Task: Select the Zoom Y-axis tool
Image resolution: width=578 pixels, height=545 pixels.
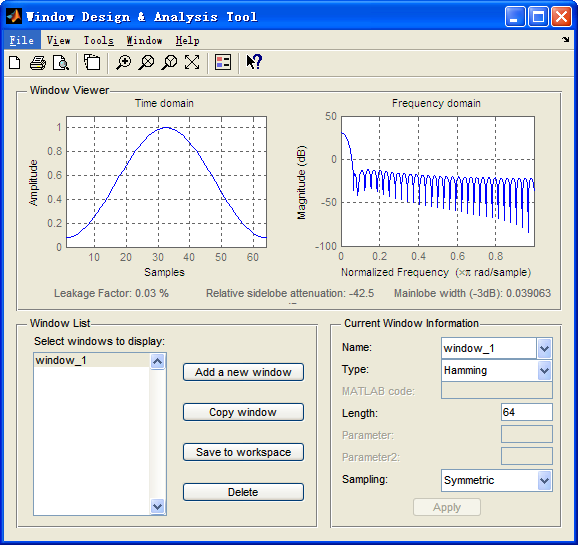Action: [169, 62]
